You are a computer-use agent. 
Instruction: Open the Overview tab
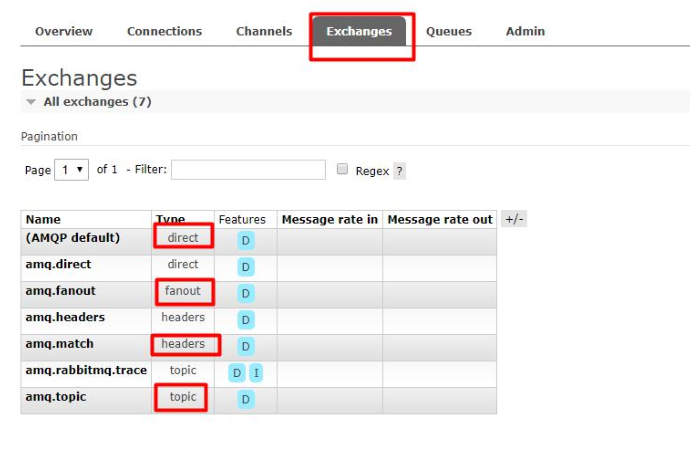point(64,31)
